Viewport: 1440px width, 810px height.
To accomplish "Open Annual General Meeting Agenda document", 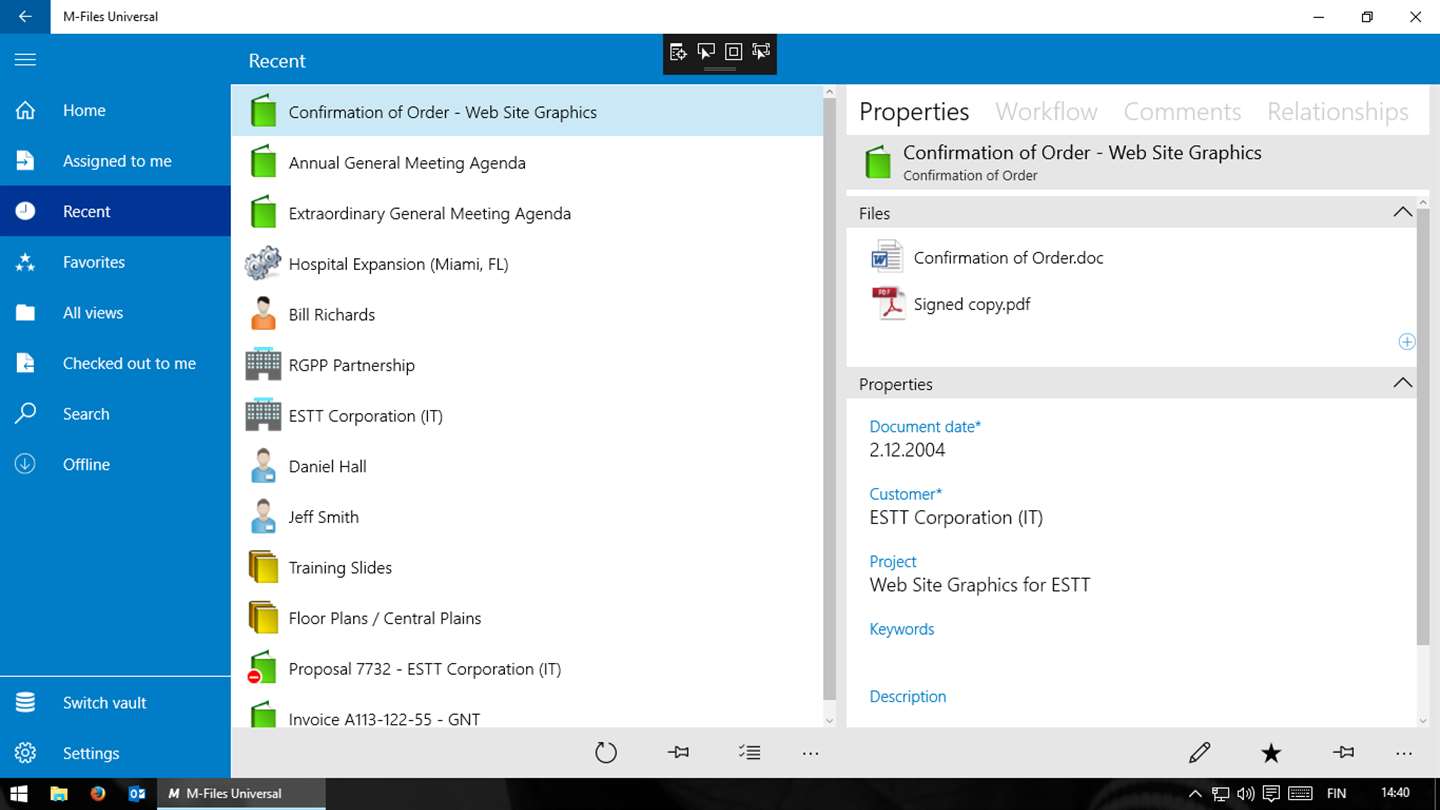I will 526,162.
